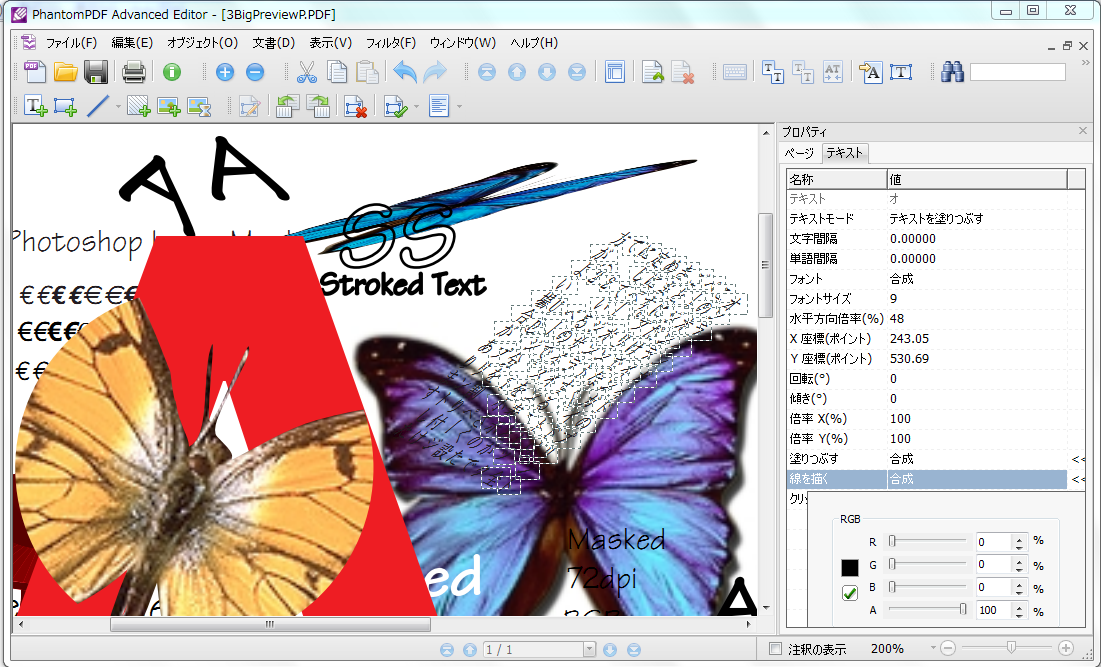Click the zoom out minus button in status bar
The width and height of the screenshot is (1101, 667).
pyautogui.click(x=948, y=648)
